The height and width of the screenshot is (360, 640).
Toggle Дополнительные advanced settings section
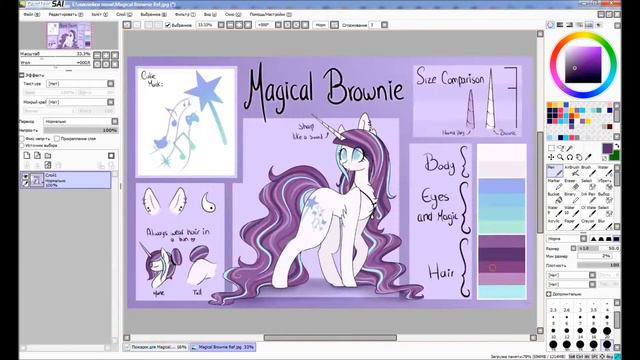click(549, 294)
